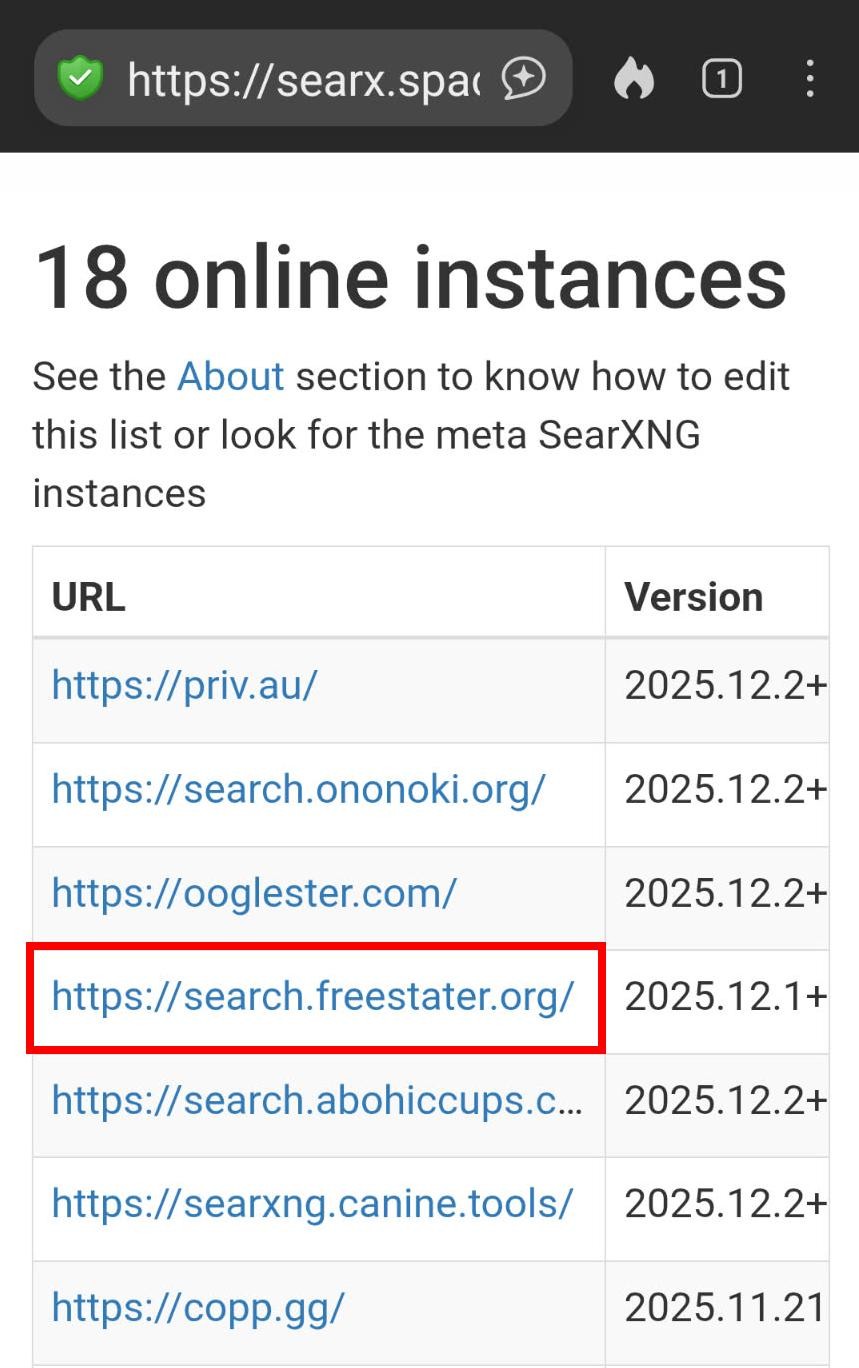Open the tab switcher showing 1 tab

pyautogui.click(x=721, y=78)
